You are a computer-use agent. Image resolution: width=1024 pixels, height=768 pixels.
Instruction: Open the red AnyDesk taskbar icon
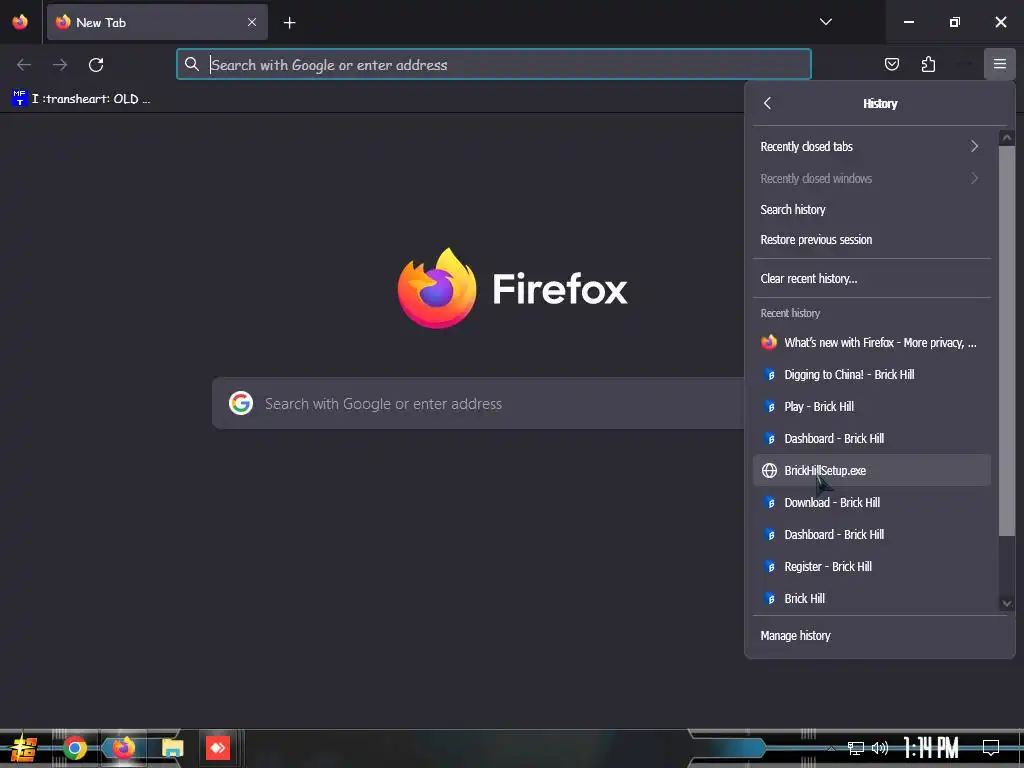click(218, 748)
